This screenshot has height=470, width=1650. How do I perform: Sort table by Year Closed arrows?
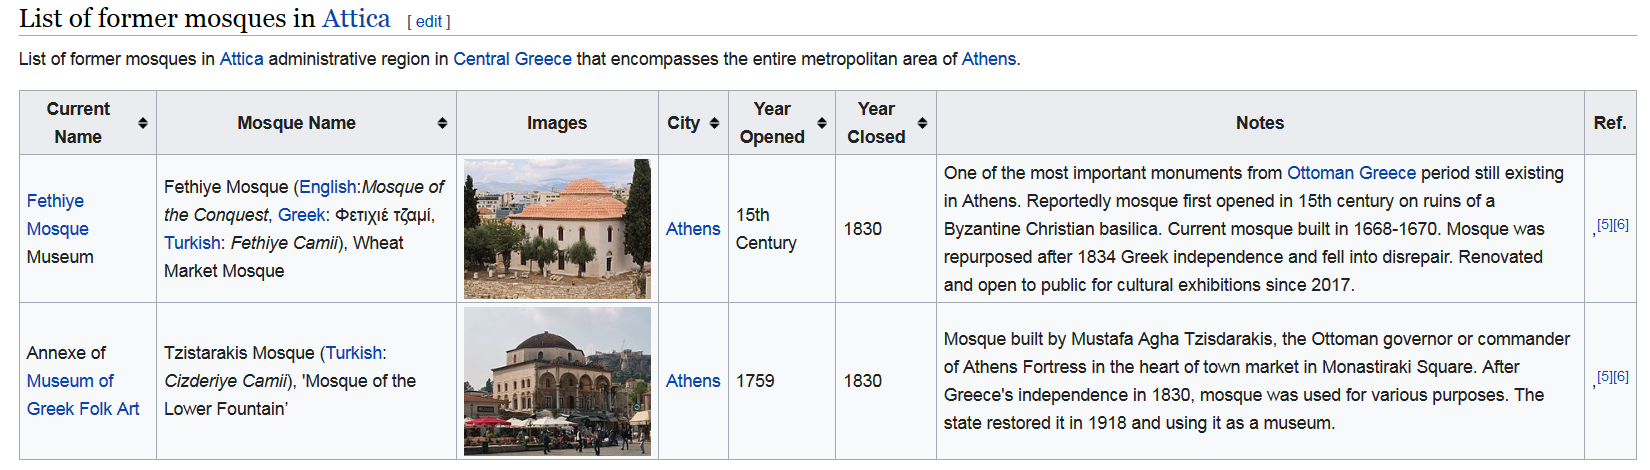tap(922, 123)
